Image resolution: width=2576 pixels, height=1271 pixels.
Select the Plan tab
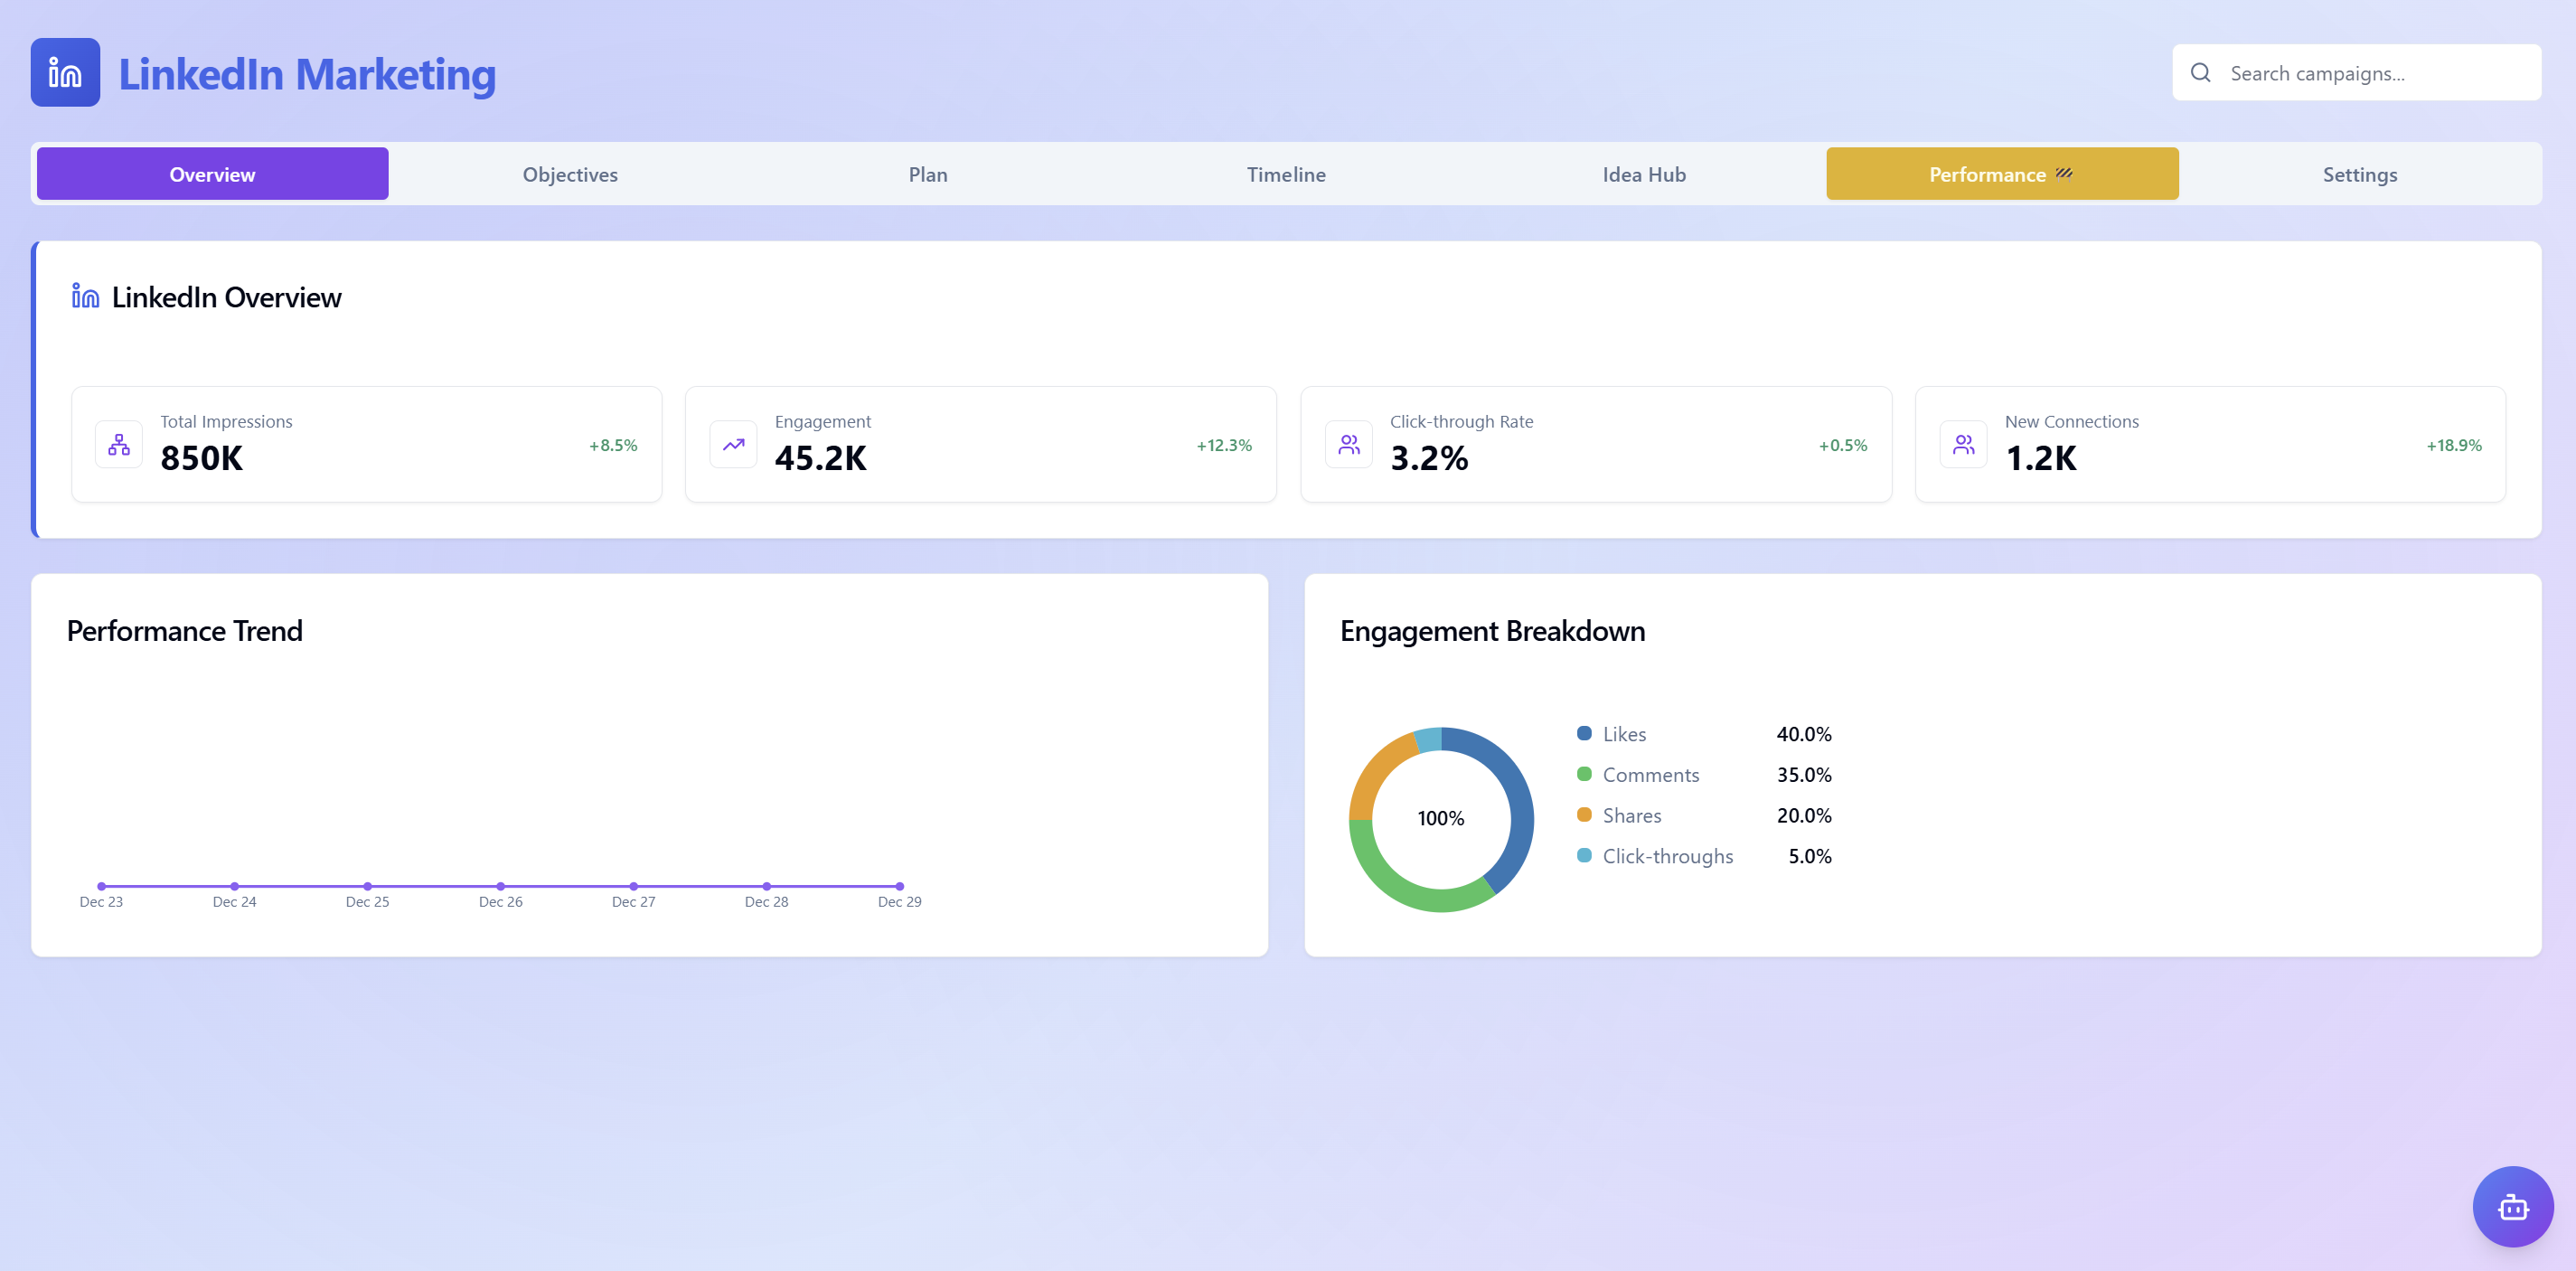tap(927, 173)
